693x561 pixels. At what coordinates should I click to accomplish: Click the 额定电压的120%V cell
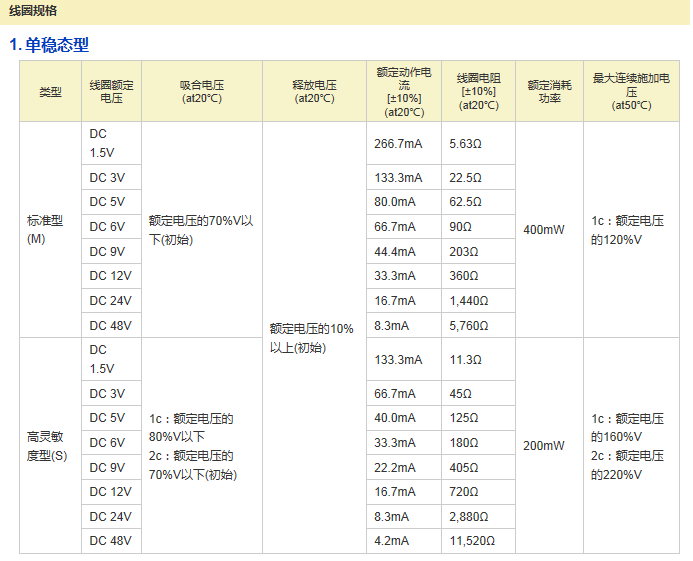pos(627,230)
